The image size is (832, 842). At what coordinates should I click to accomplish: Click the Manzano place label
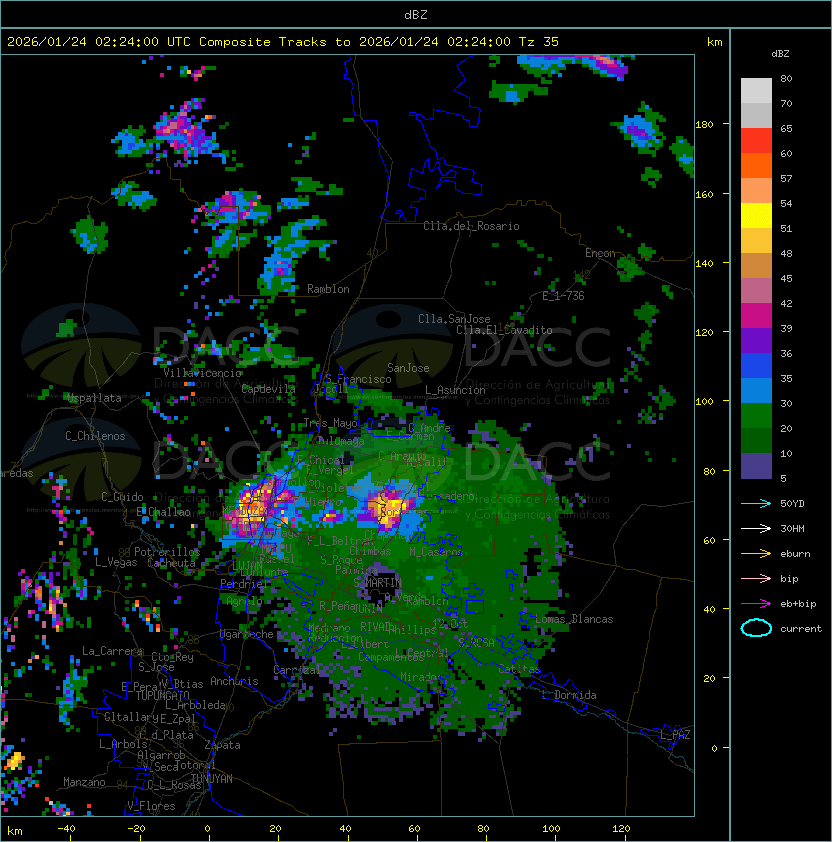tap(84, 782)
